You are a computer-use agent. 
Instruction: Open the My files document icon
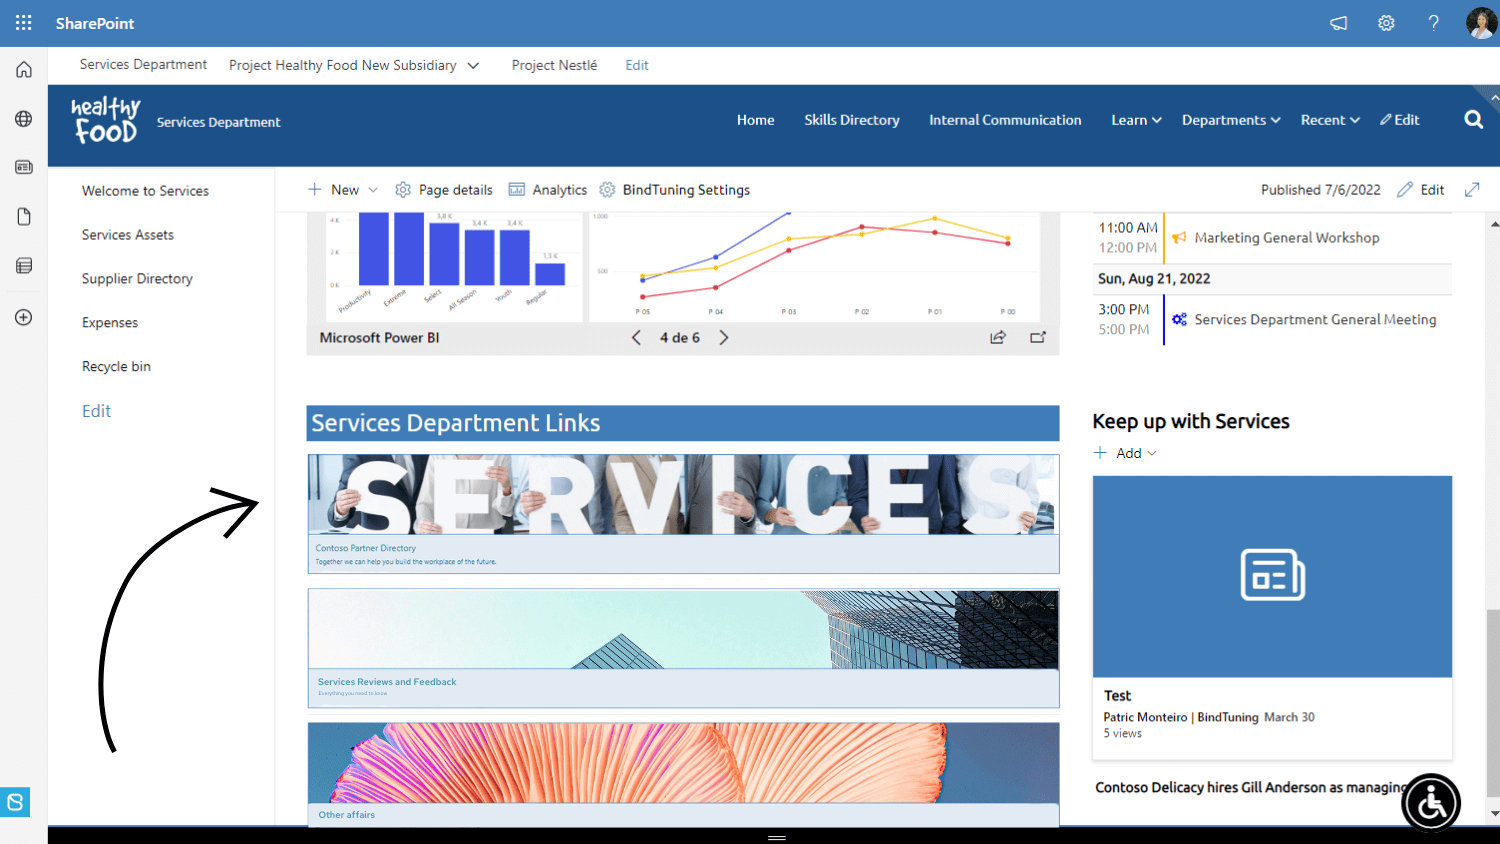(24, 217)
